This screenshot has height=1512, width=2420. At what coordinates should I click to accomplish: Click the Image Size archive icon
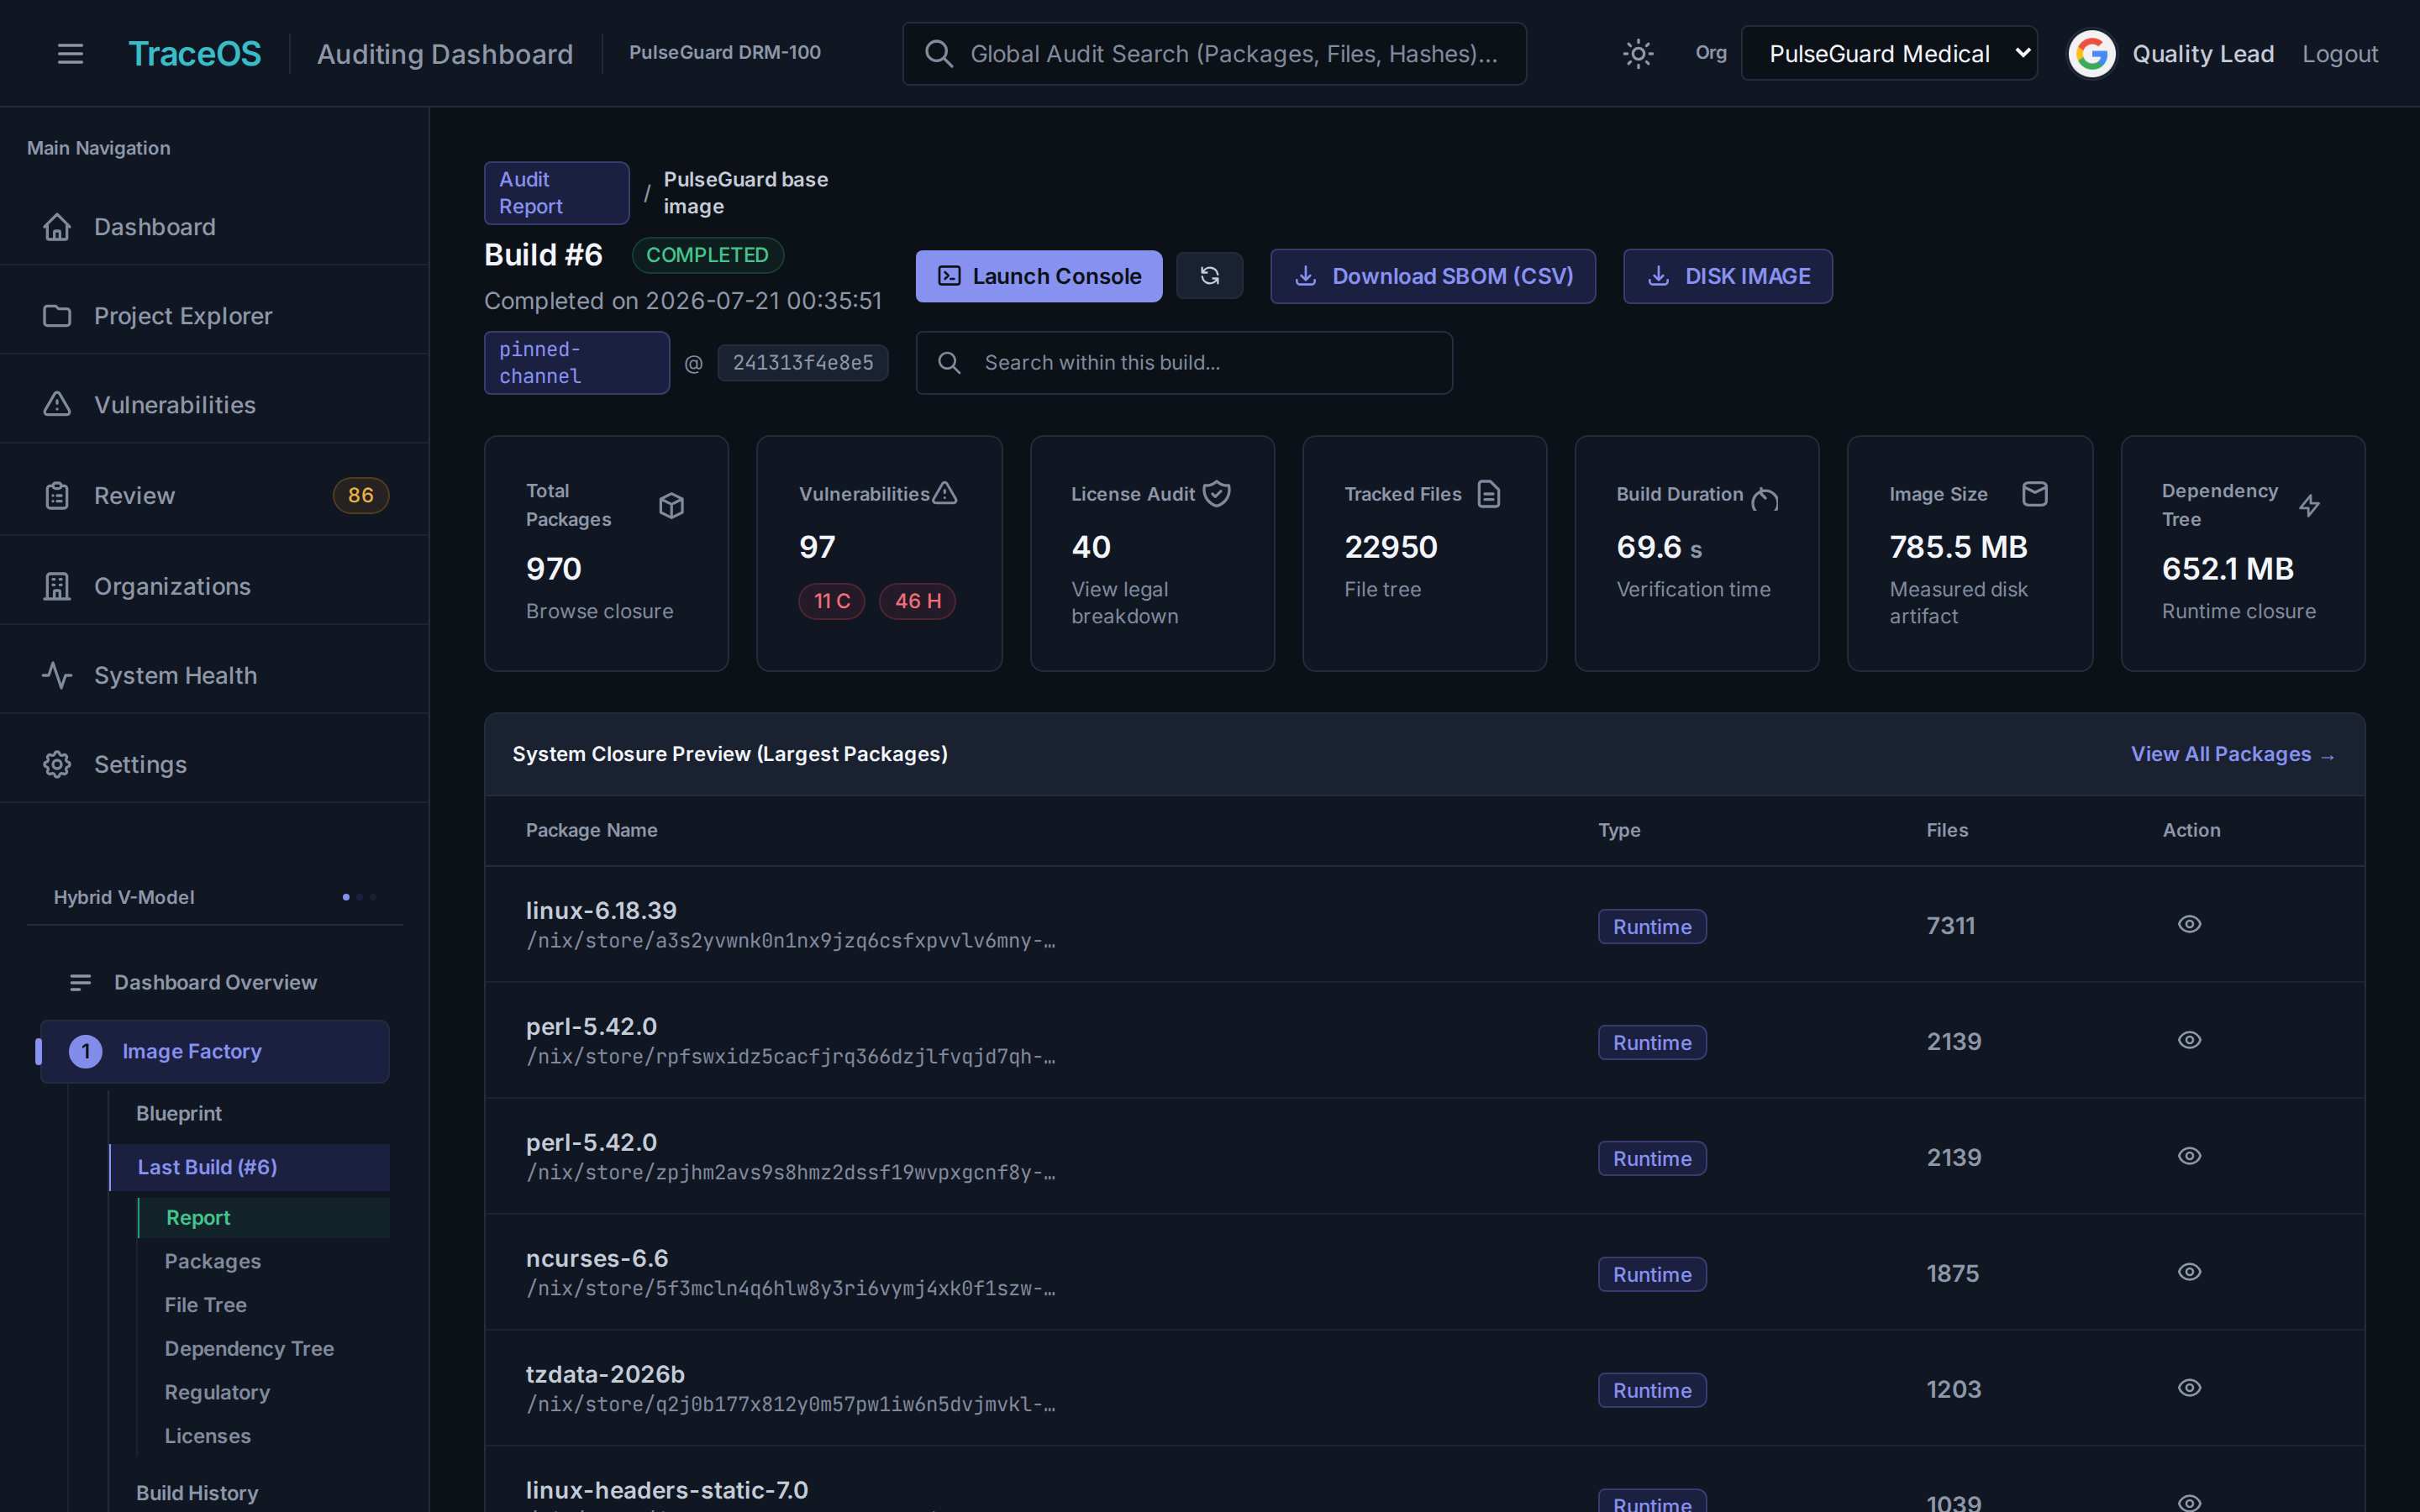coord(2035,493)
